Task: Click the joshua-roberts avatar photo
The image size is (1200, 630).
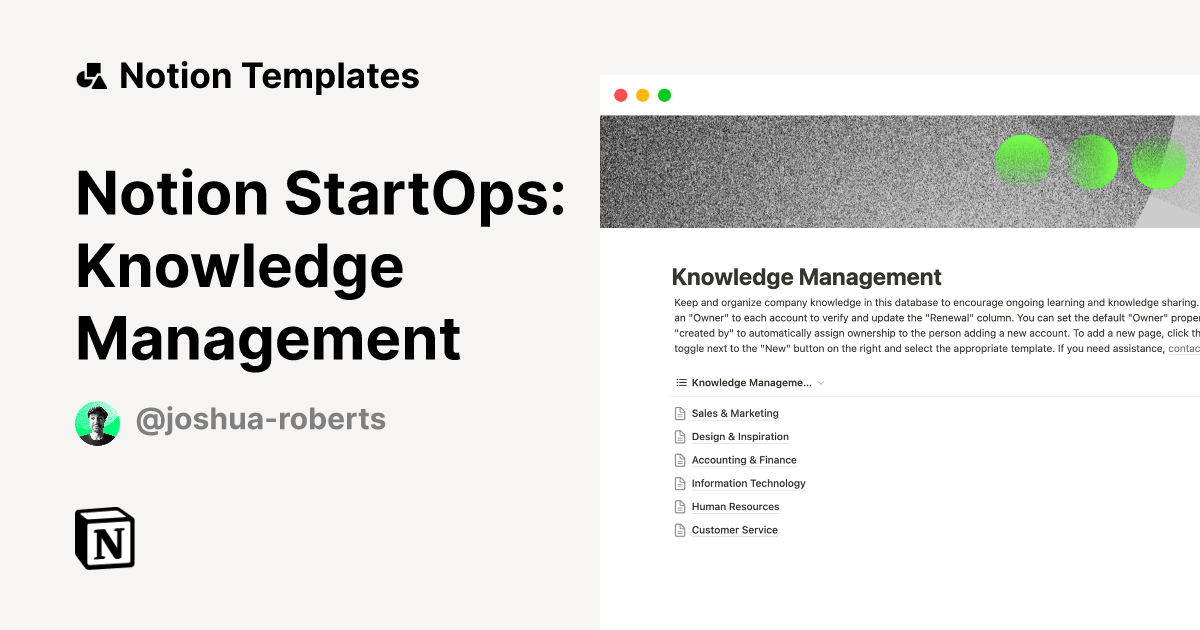Action: click(97, 424)
